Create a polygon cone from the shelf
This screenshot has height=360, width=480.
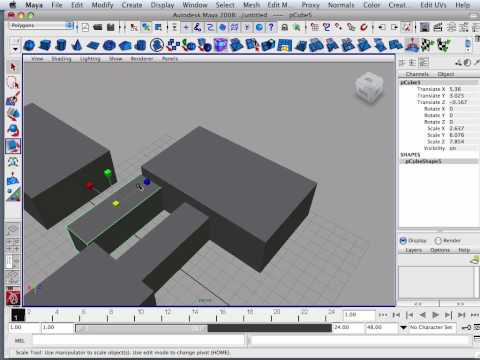(x=77, y=45)
